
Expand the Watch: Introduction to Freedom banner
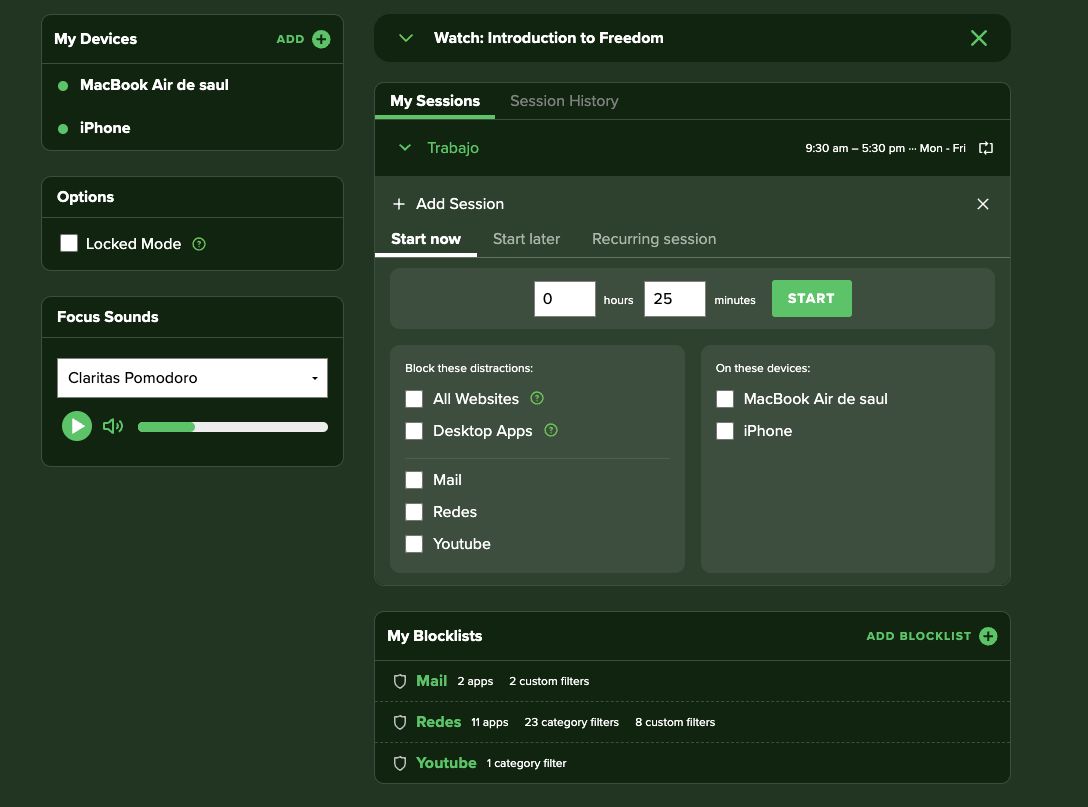(x=406, y=38)
